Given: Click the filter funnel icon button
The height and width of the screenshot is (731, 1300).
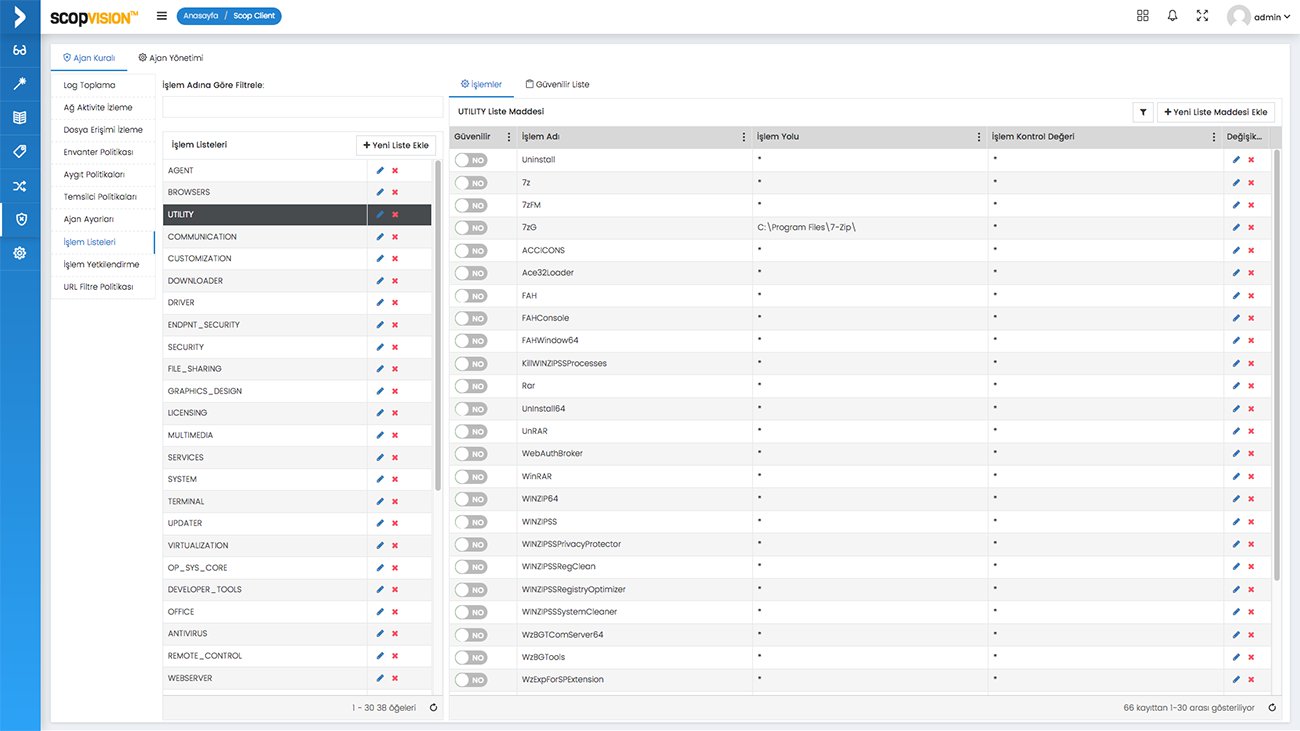Looking at the screenshot, I should 1143,113.
